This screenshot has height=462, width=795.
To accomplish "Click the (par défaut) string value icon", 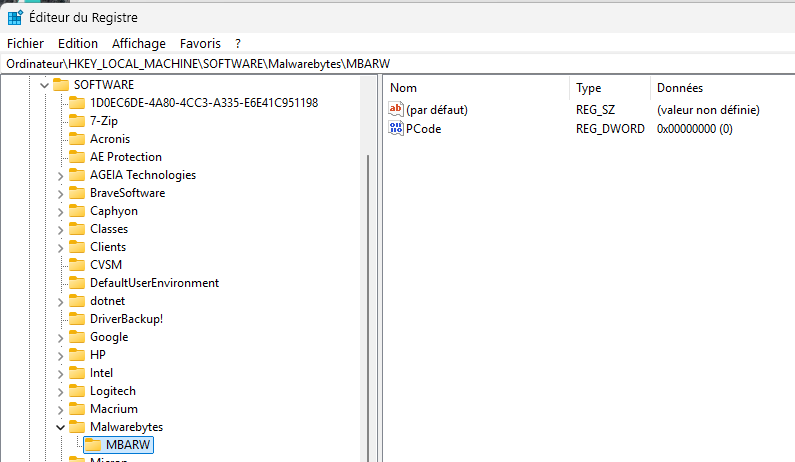I will 395,109.
